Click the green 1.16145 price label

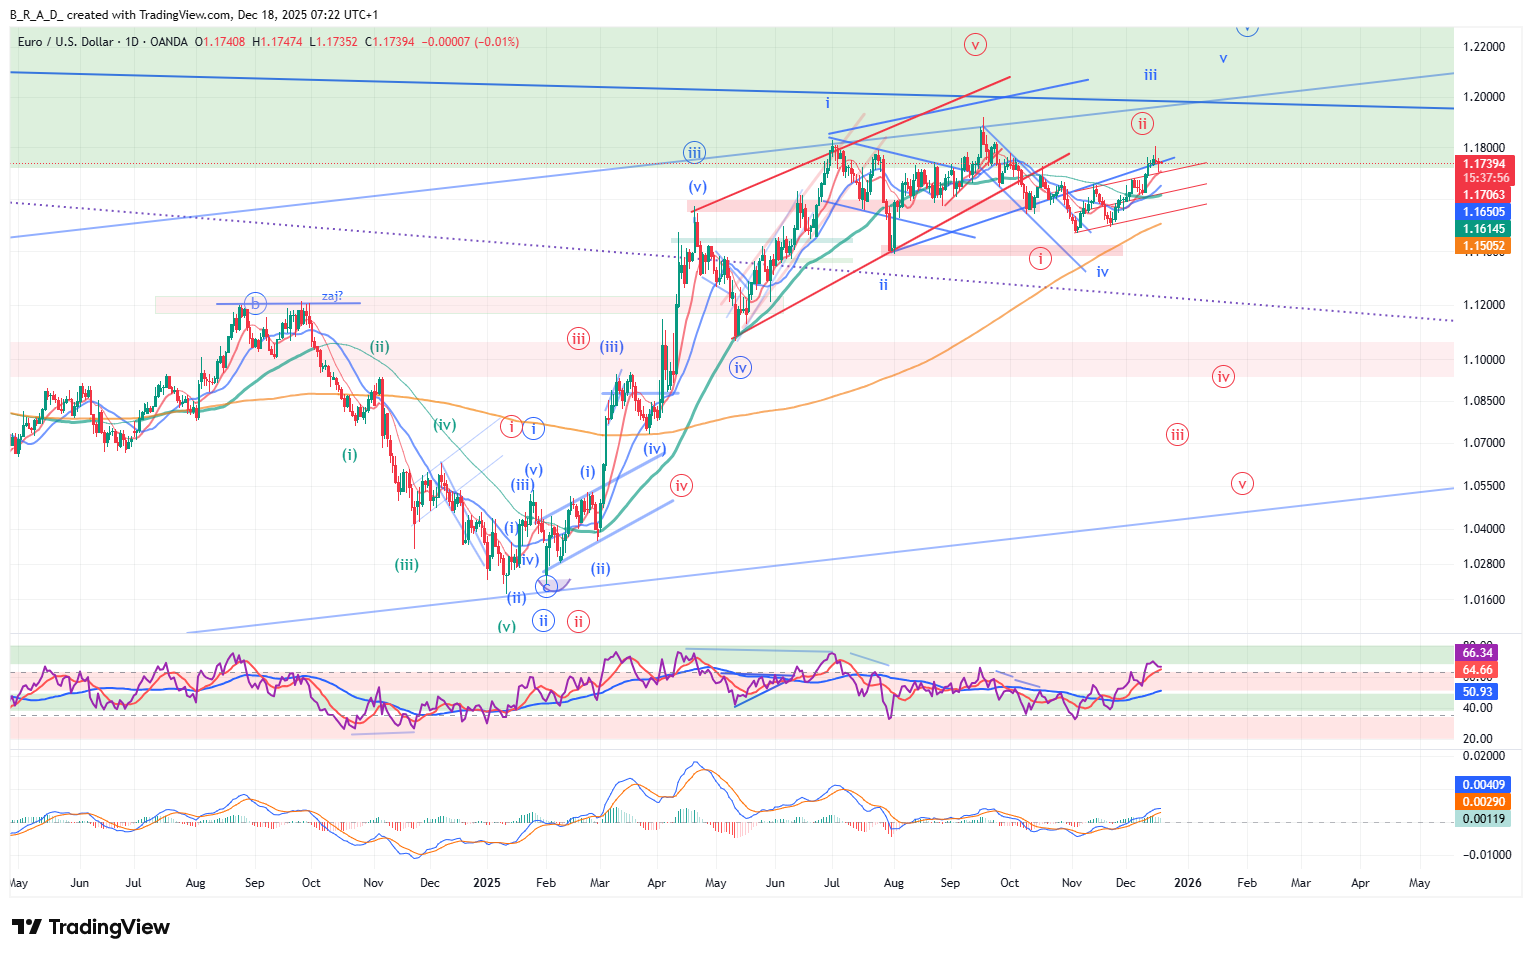click(x=1484, y=229)
